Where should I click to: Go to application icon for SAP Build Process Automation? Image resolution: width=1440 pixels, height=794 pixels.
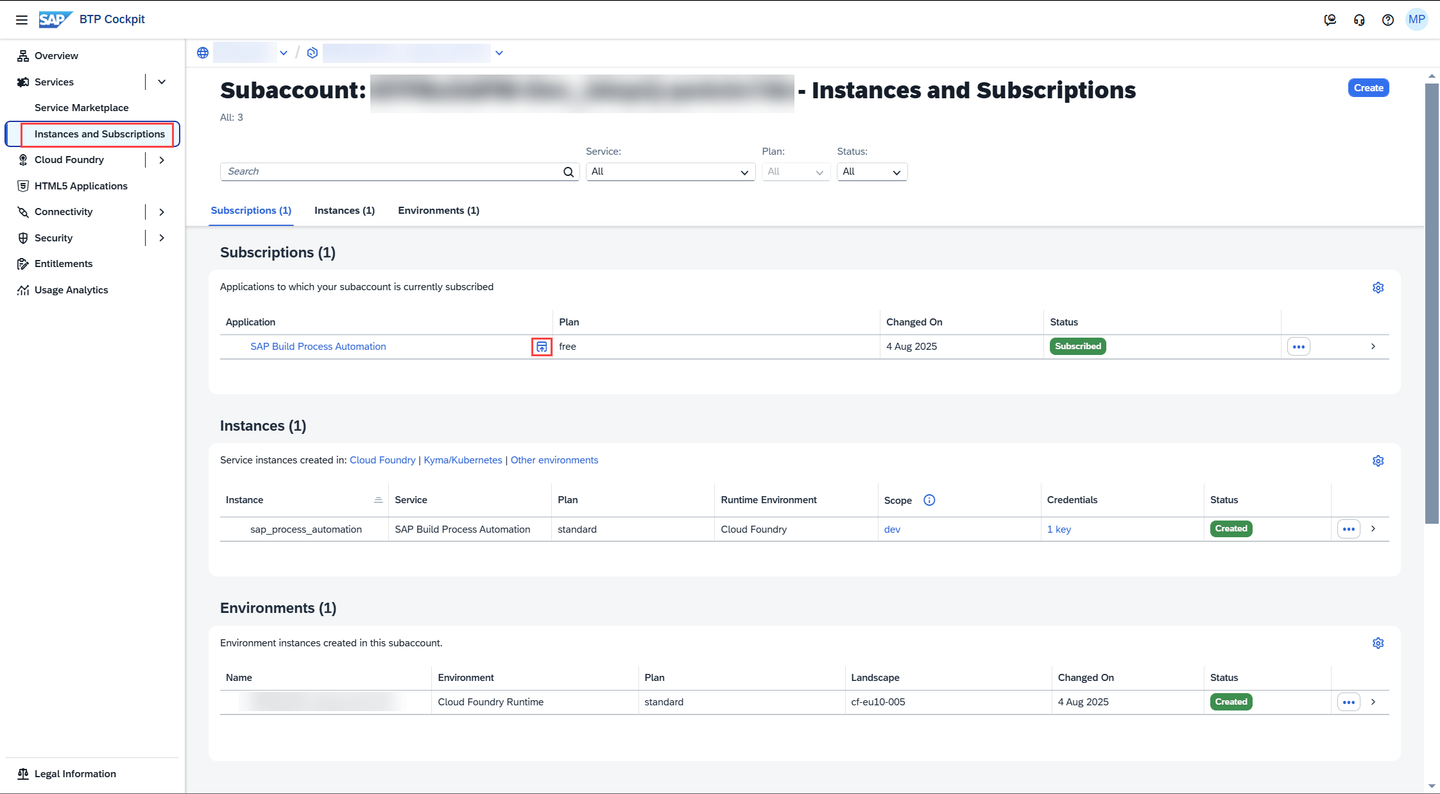pyautogui.click(x=542, y=347)
